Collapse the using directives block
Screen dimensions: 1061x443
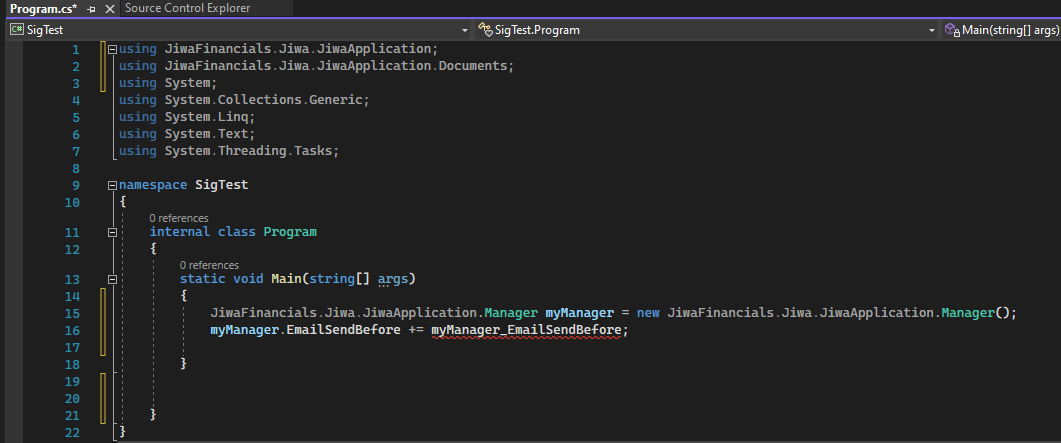[x=111, y=49]
